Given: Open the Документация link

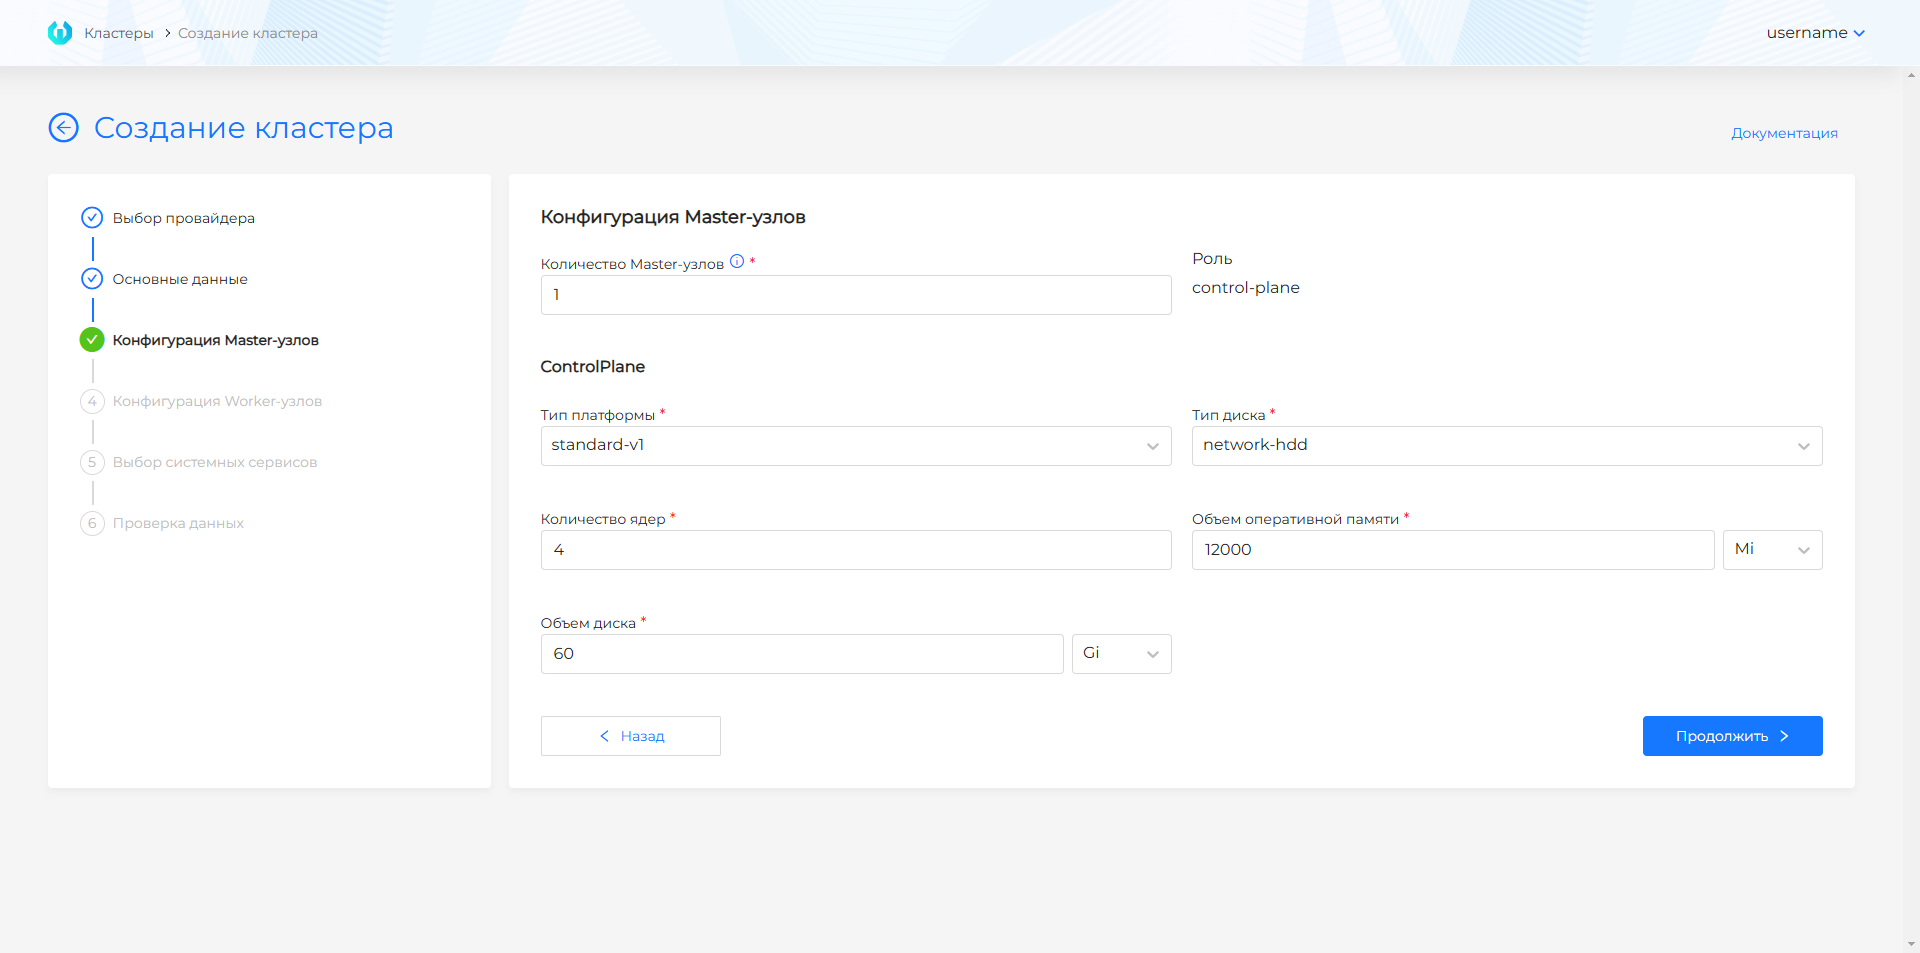Looking at the screenshot, I should [1784, 133].
